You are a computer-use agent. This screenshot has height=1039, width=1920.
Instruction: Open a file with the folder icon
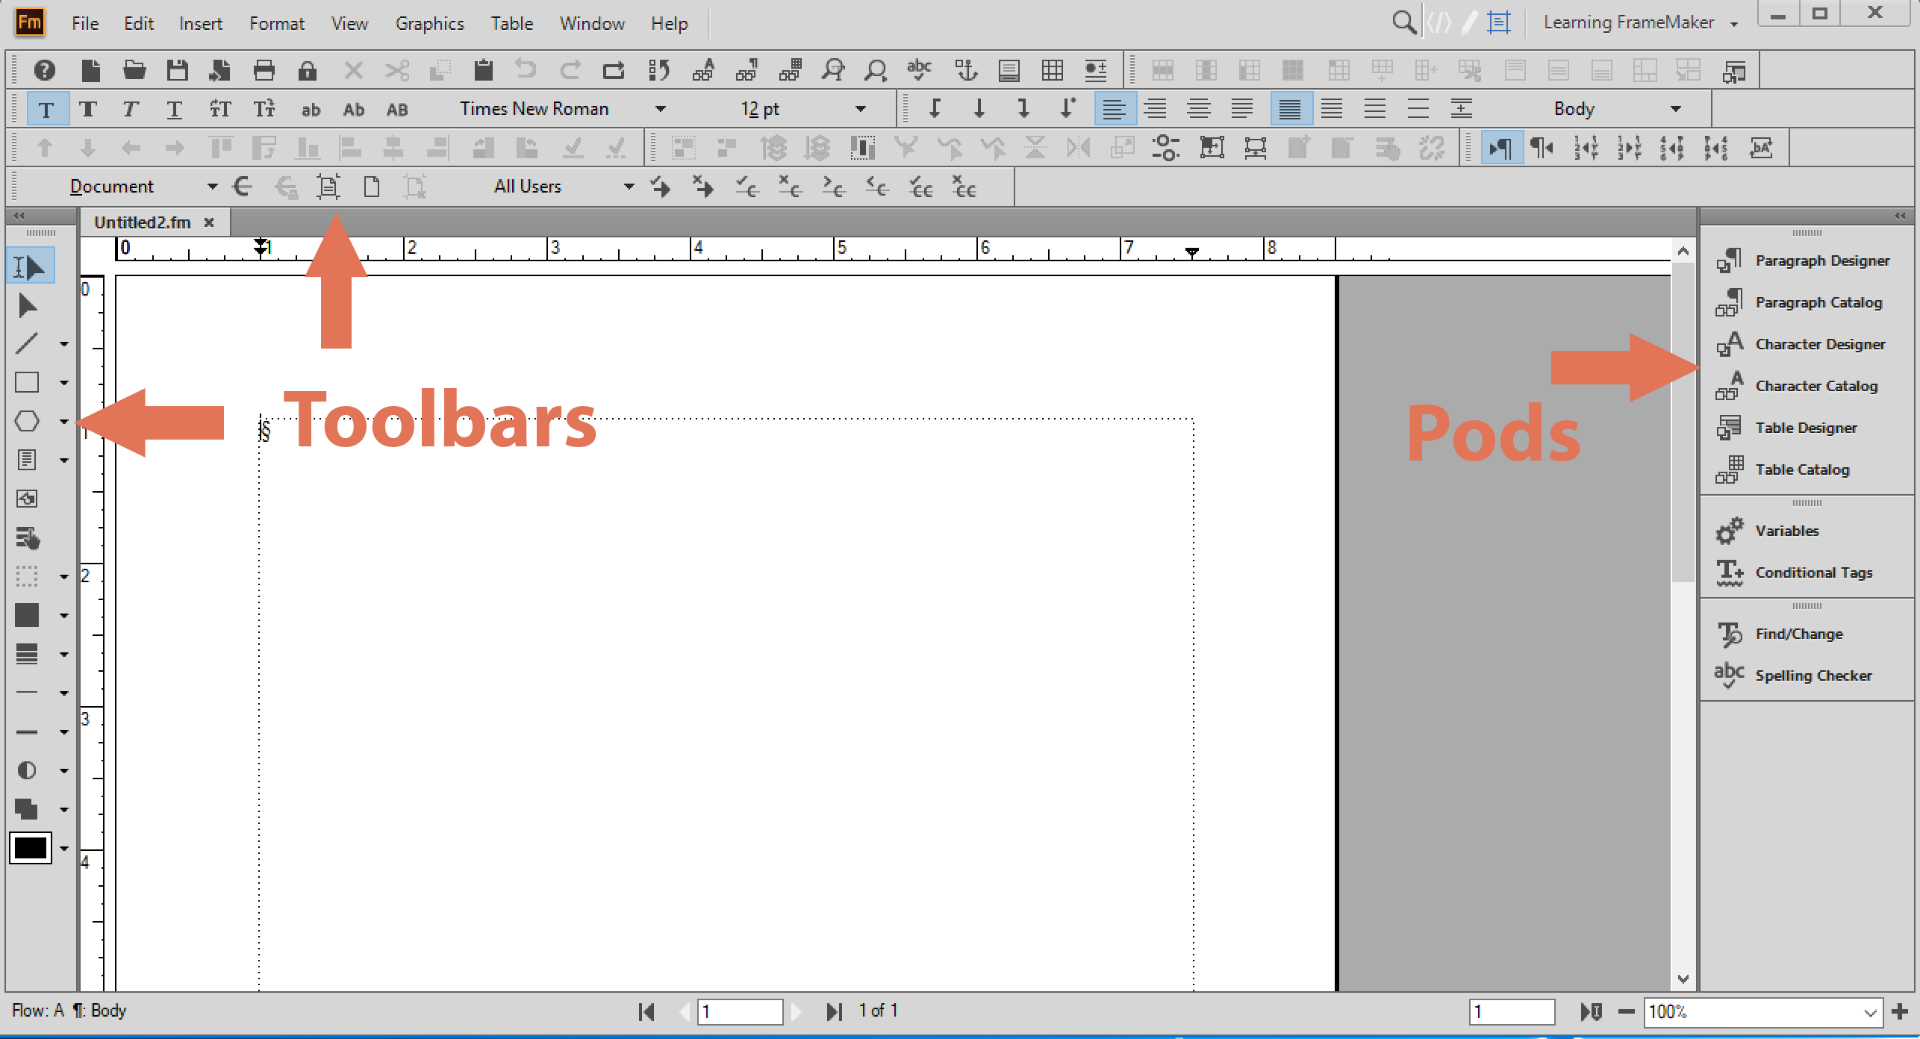(x=134, y=70)
